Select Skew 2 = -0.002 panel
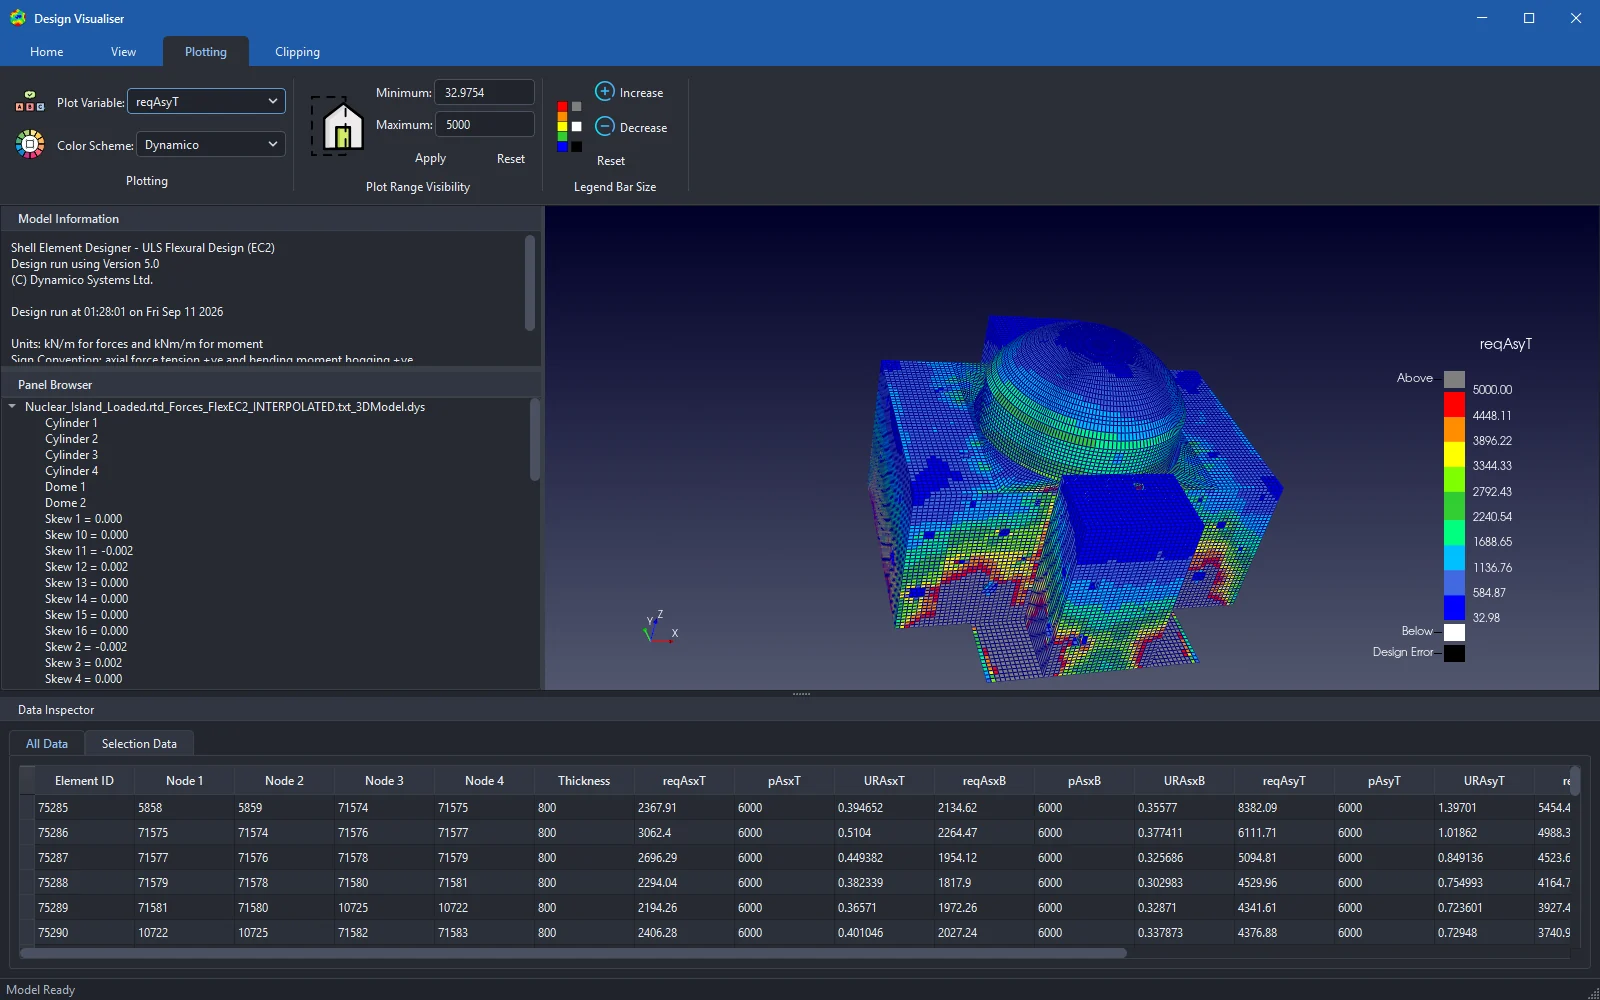Screen dimensions: 1600x1000 [85, 647]
